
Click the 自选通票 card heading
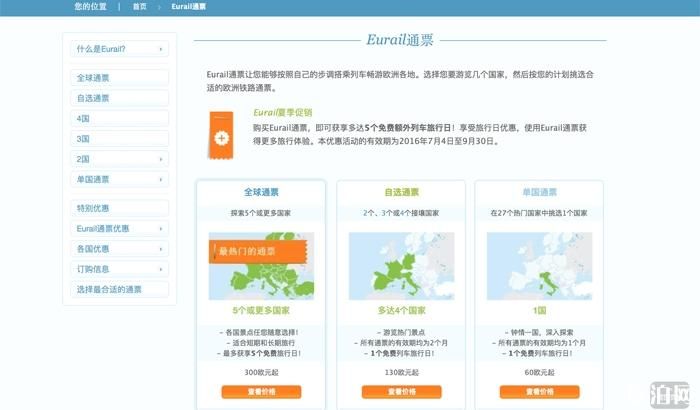pos(402,192)
